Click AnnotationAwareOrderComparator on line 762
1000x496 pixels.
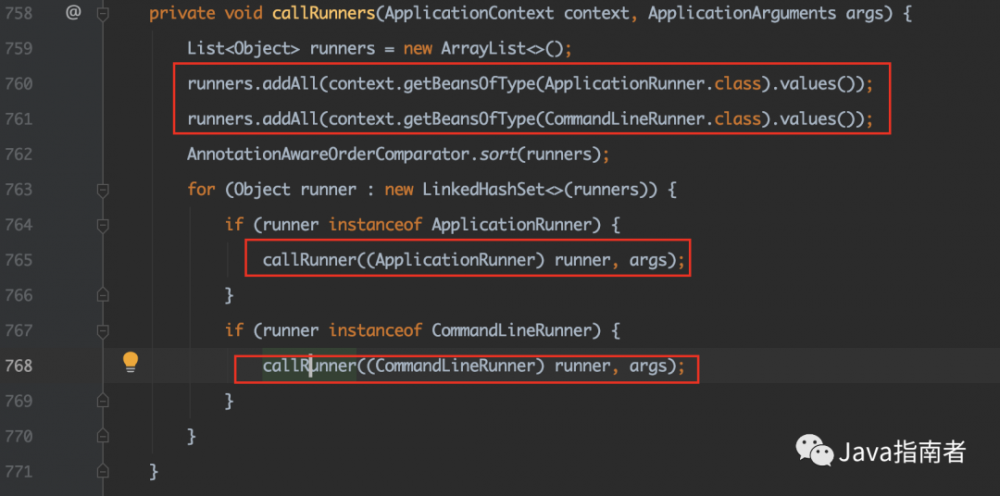tap(328, 154)
